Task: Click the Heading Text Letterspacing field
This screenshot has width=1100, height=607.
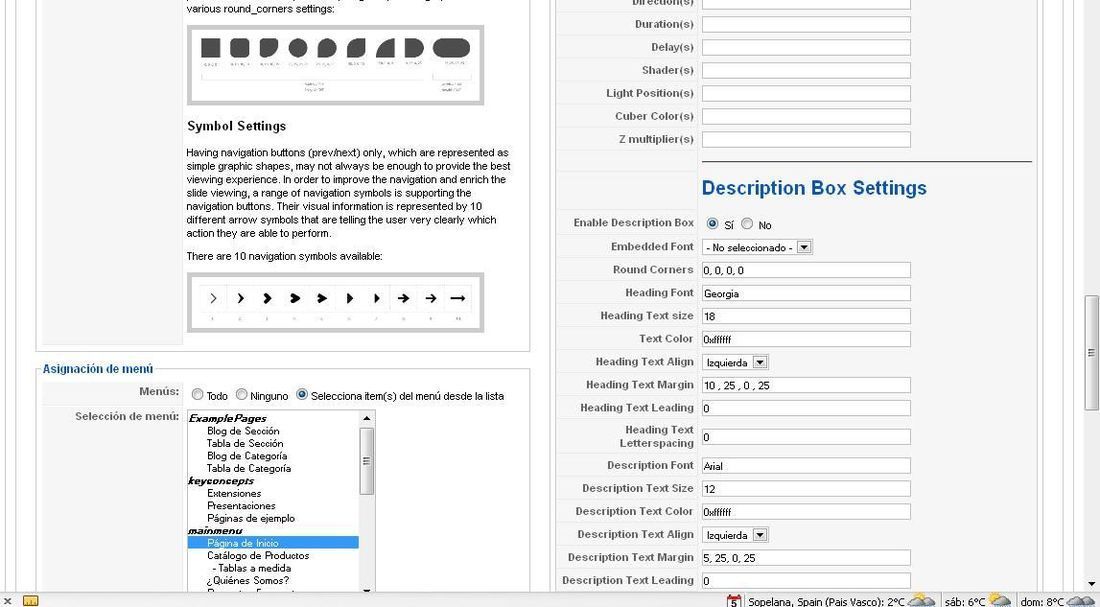Action: click(x=806, y=437)
